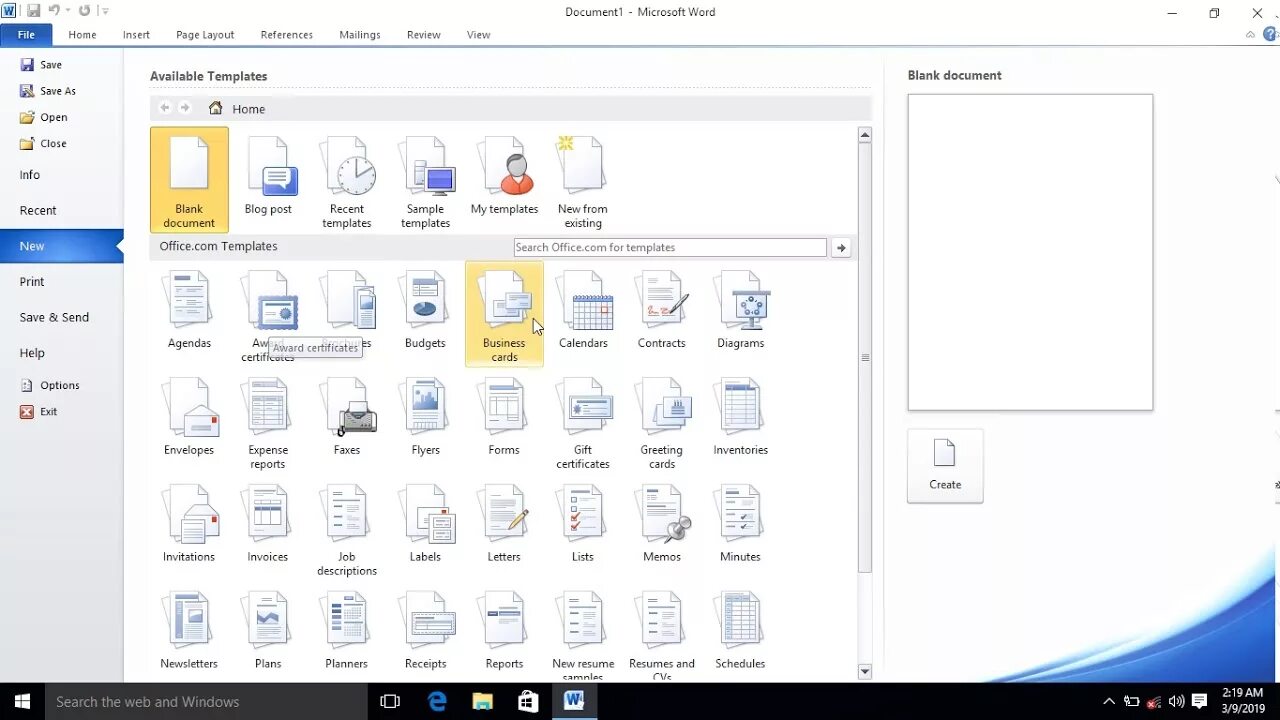Switch to the View tab

[479, 35]
